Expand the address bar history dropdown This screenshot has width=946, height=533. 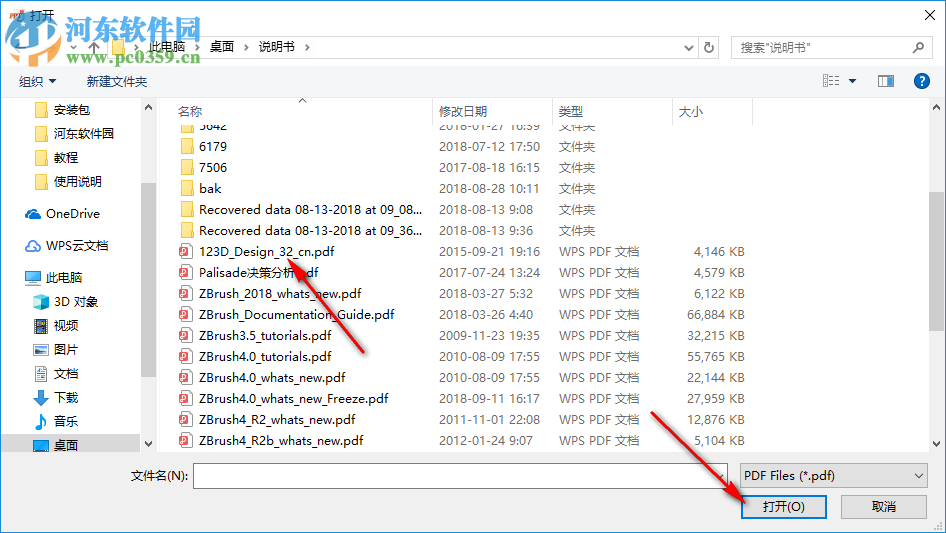coord(688,47)
